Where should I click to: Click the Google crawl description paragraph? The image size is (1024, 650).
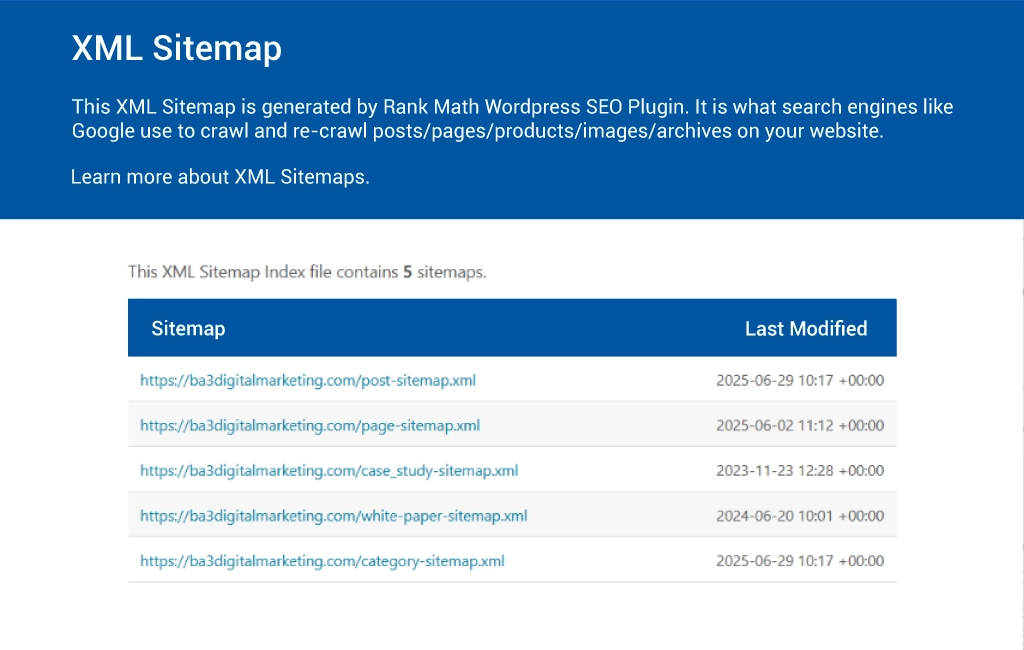coord(511,118)
